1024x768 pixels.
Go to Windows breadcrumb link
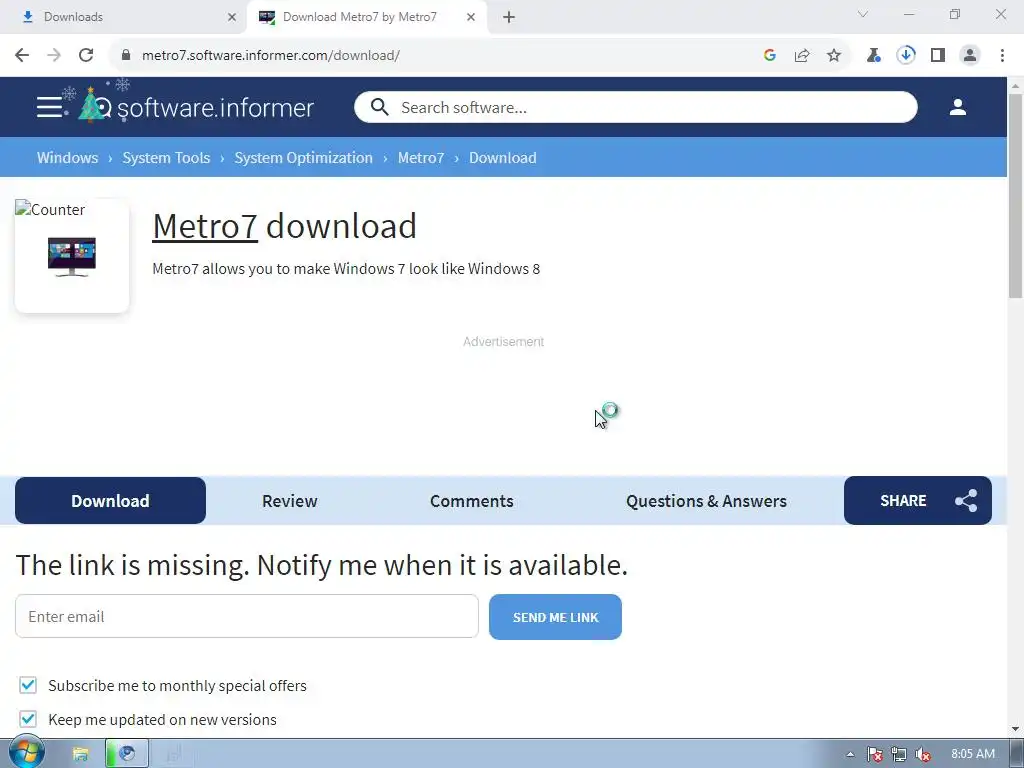pyautogui.click(x=67, y=157)
